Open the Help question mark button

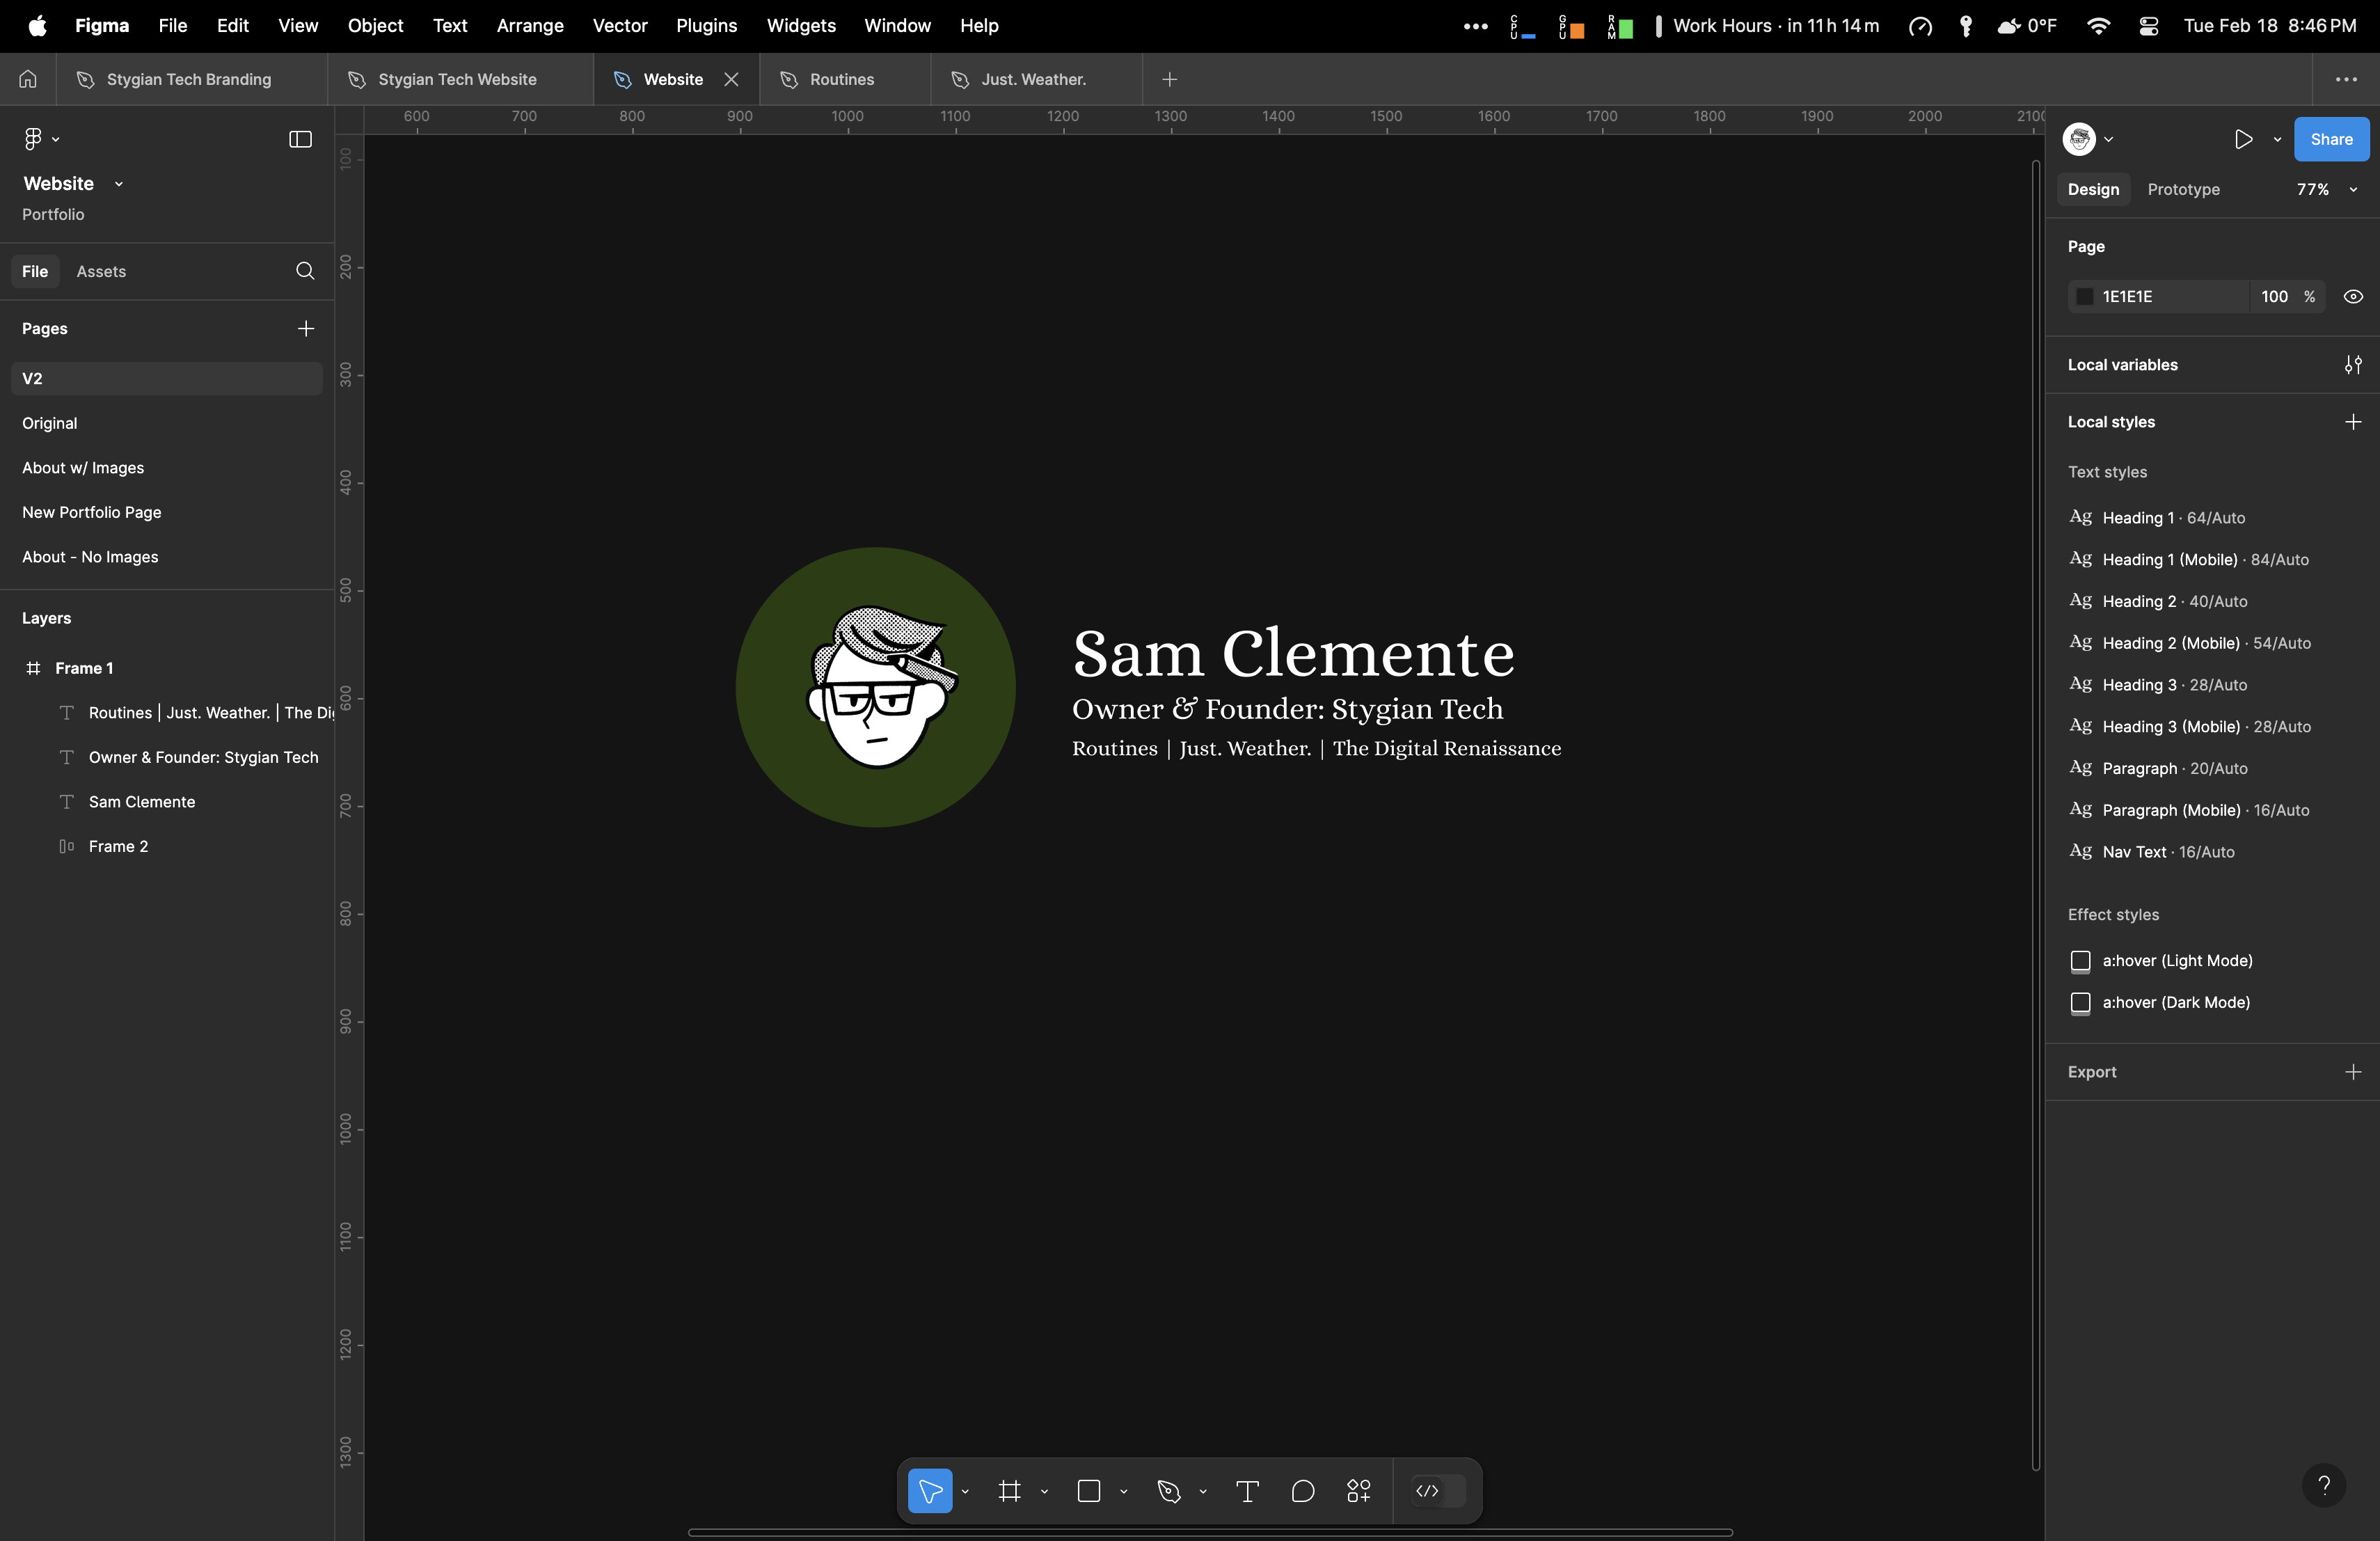pyautogui.click(x=2324, y=1485)
